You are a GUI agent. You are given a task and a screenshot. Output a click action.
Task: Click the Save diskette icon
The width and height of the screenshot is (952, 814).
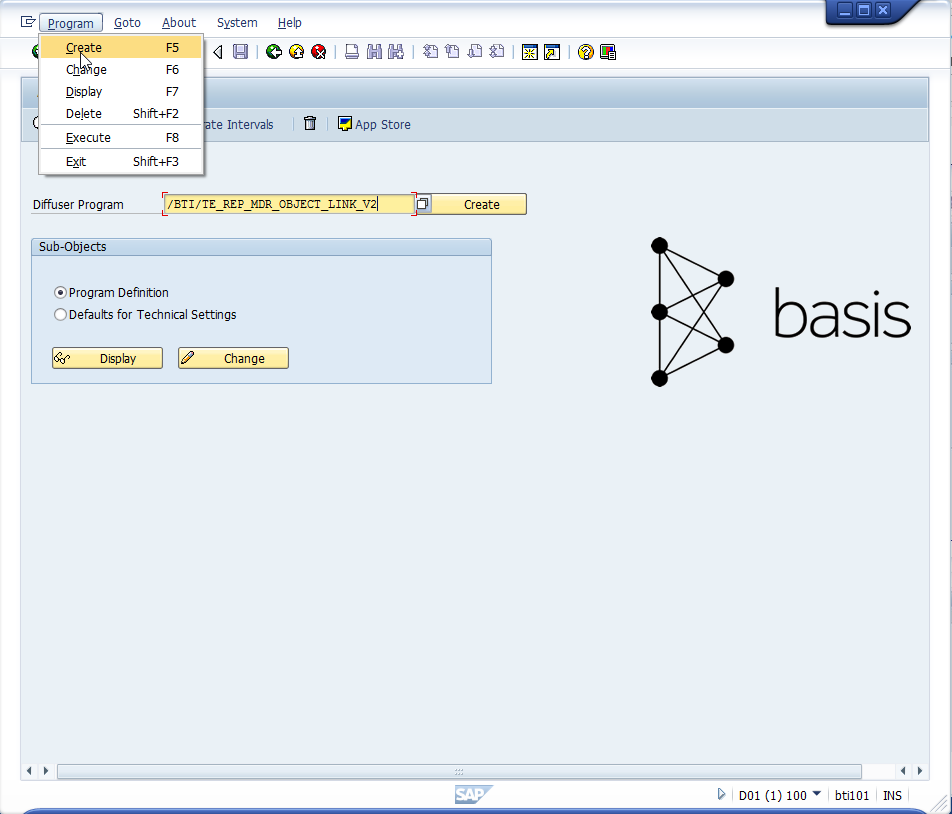pos(240,52)
